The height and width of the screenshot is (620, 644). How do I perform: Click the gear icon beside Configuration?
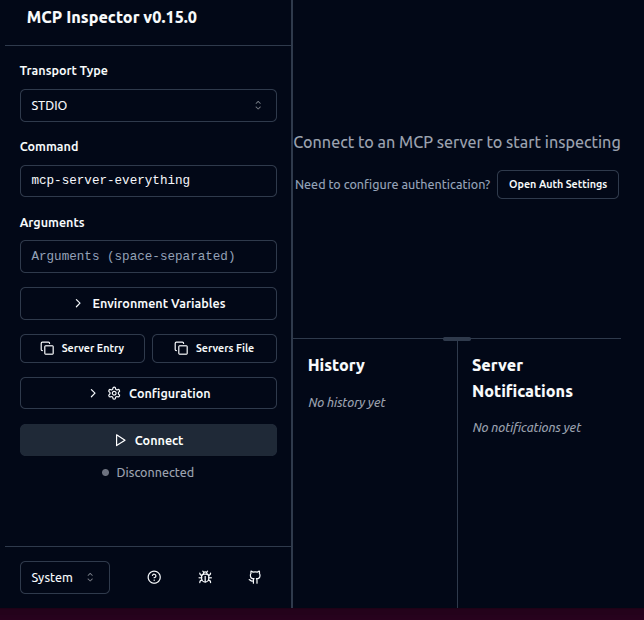click(x=114, y=393)
